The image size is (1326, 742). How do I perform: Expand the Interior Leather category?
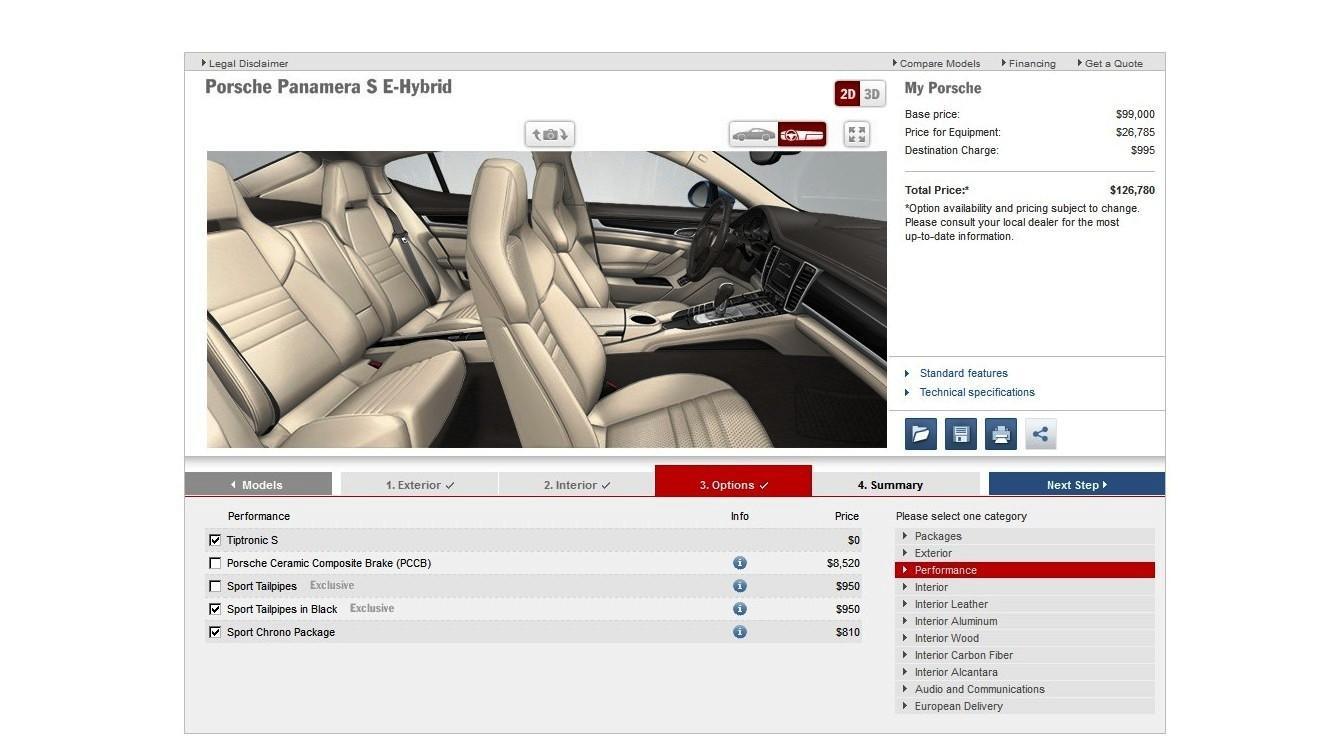[1025, 604]
